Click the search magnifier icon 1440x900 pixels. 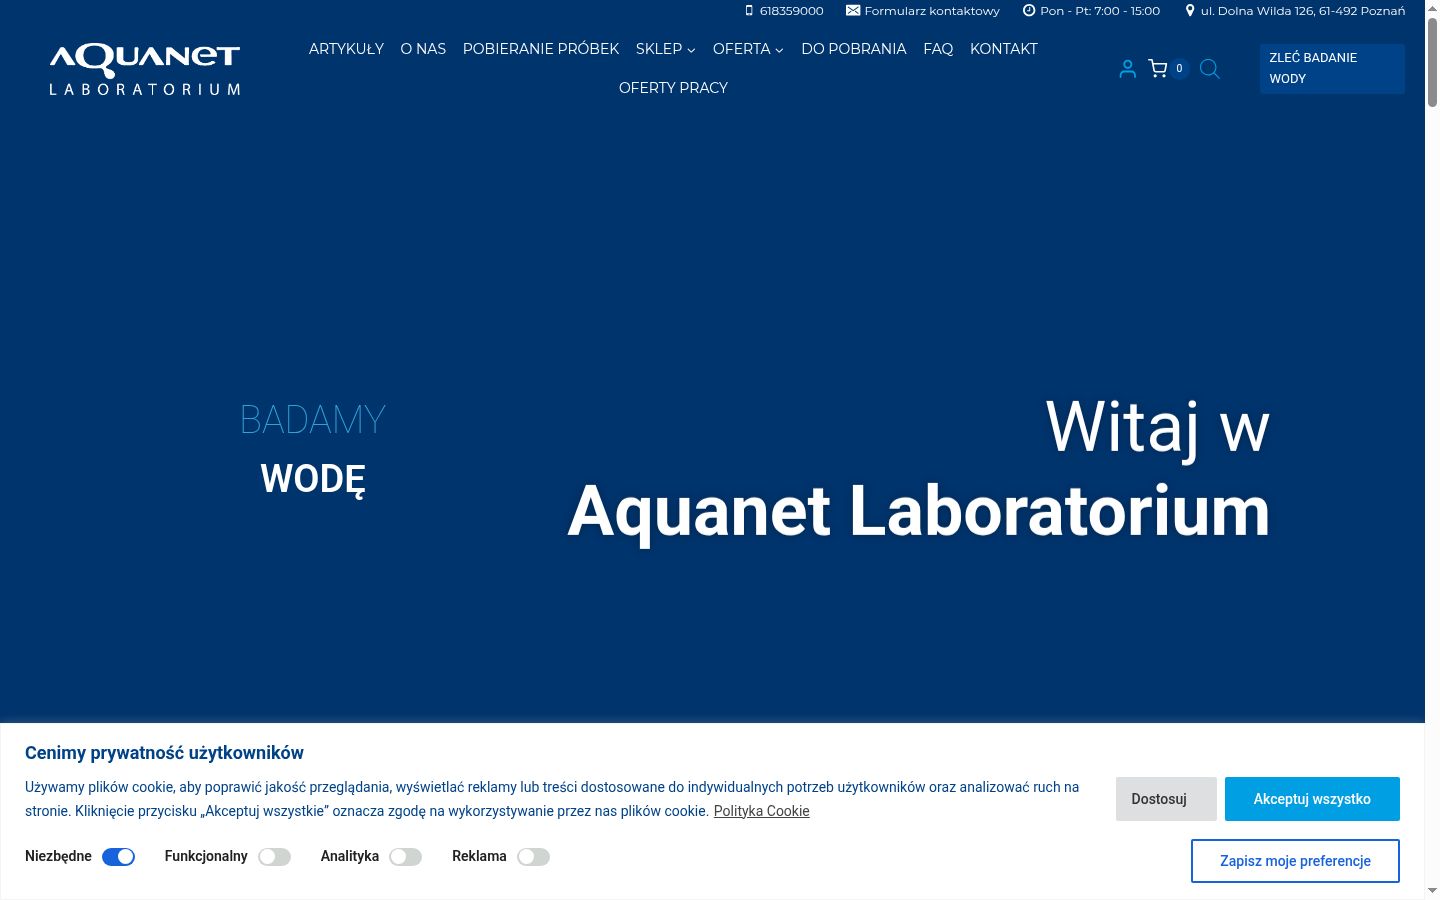[x=1209, y=68]
